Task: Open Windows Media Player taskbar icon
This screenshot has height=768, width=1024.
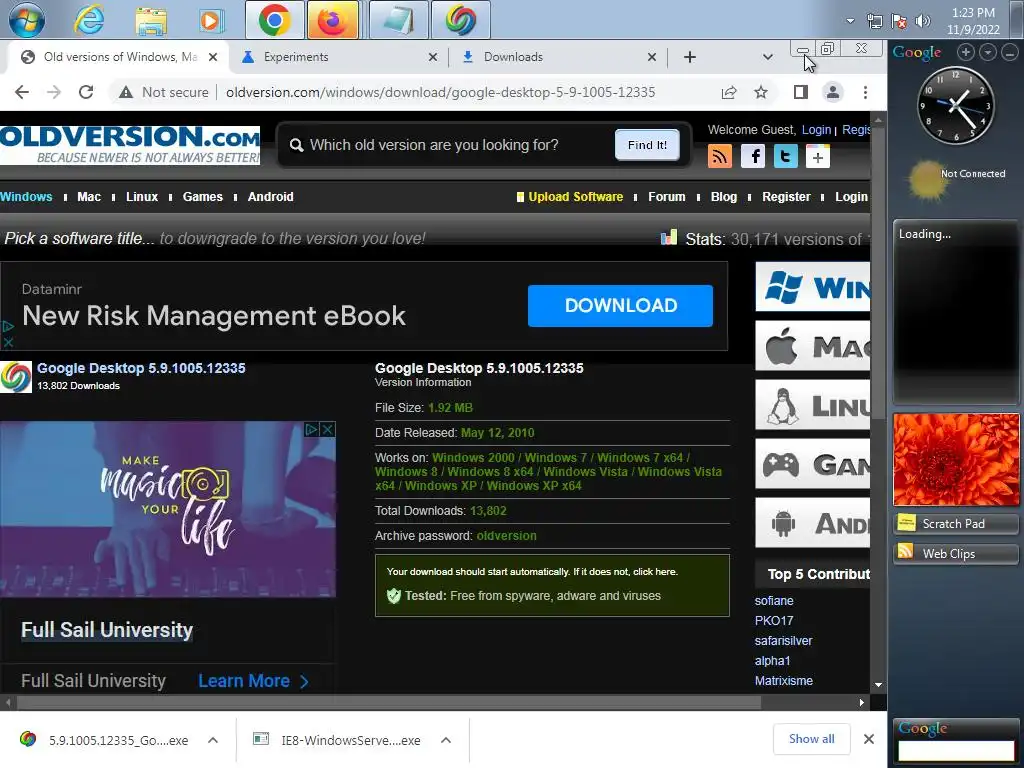Action: coord(210,20)
